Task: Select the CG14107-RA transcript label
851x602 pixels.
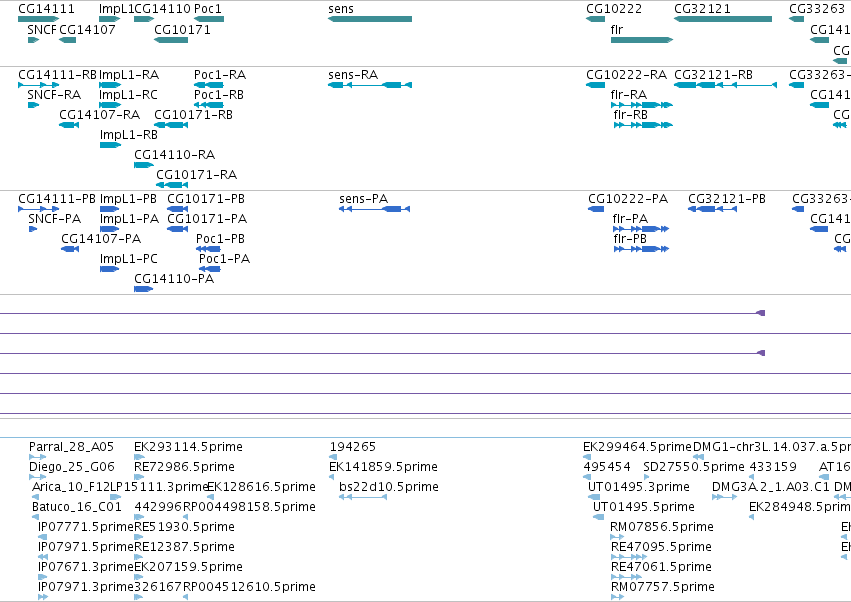Action: point(99,115)
